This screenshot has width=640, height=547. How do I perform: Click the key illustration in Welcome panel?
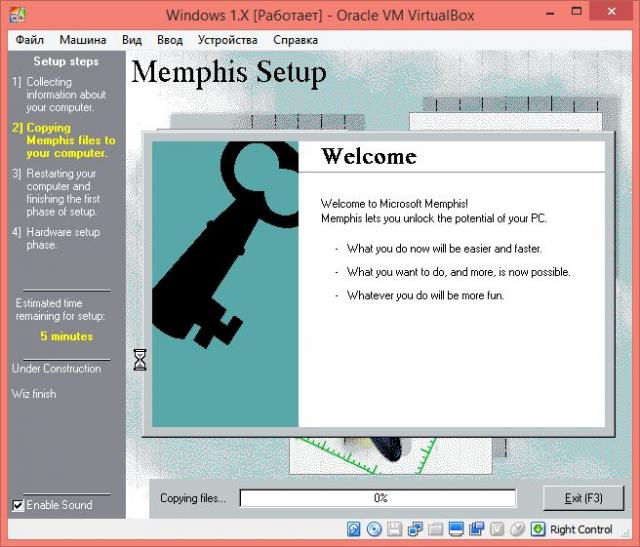pyautogui.click(x=225, y=284)
